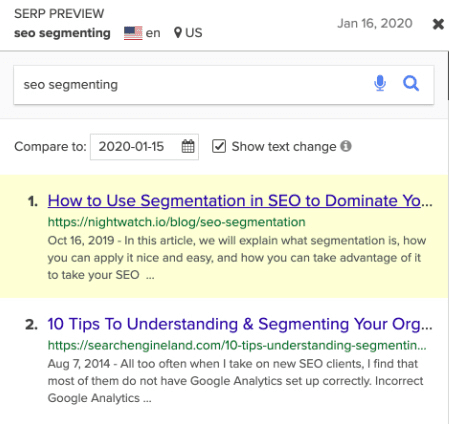Click the Jan 16, 2020 date text
The image size is (449, 427).
pyautogui.click(x=375, y=24)
